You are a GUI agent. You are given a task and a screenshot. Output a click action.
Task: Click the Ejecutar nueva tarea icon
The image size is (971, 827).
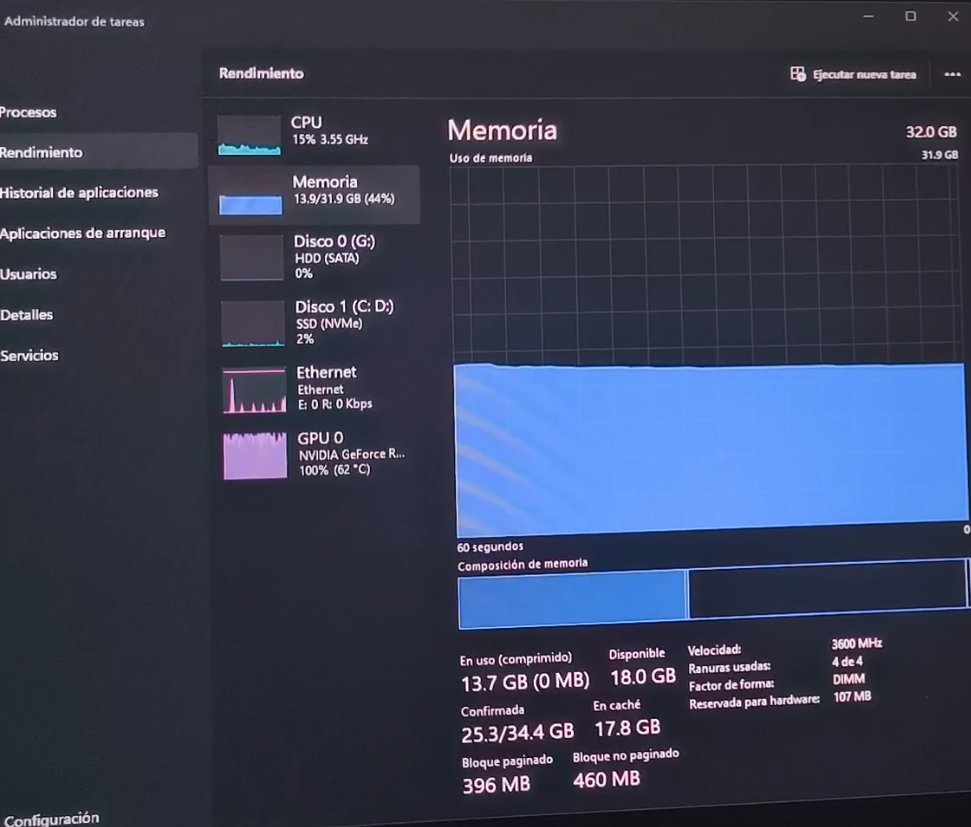click(x=797, y=74)
